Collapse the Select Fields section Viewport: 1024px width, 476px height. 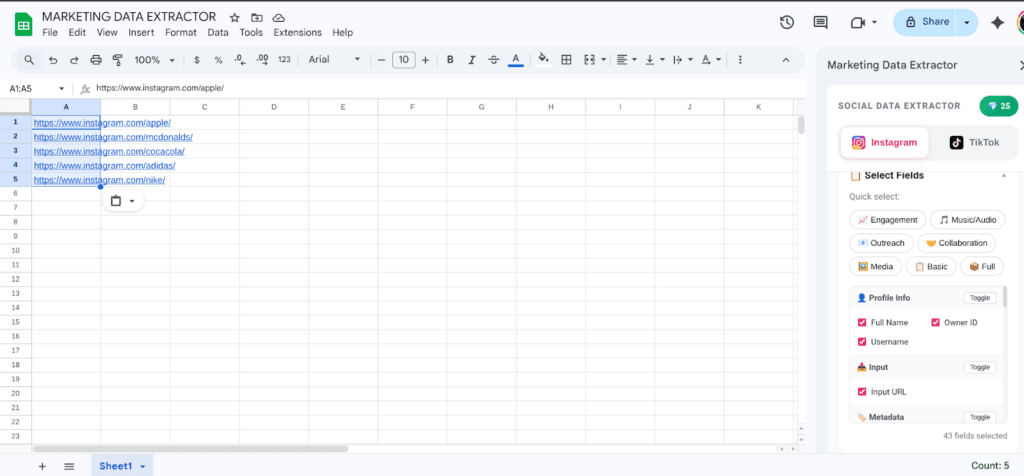coord(1003,176)
